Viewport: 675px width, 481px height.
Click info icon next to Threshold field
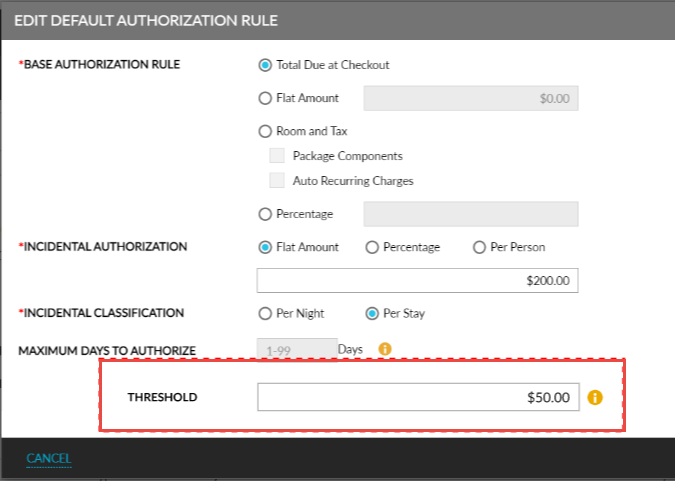[595, 397]
